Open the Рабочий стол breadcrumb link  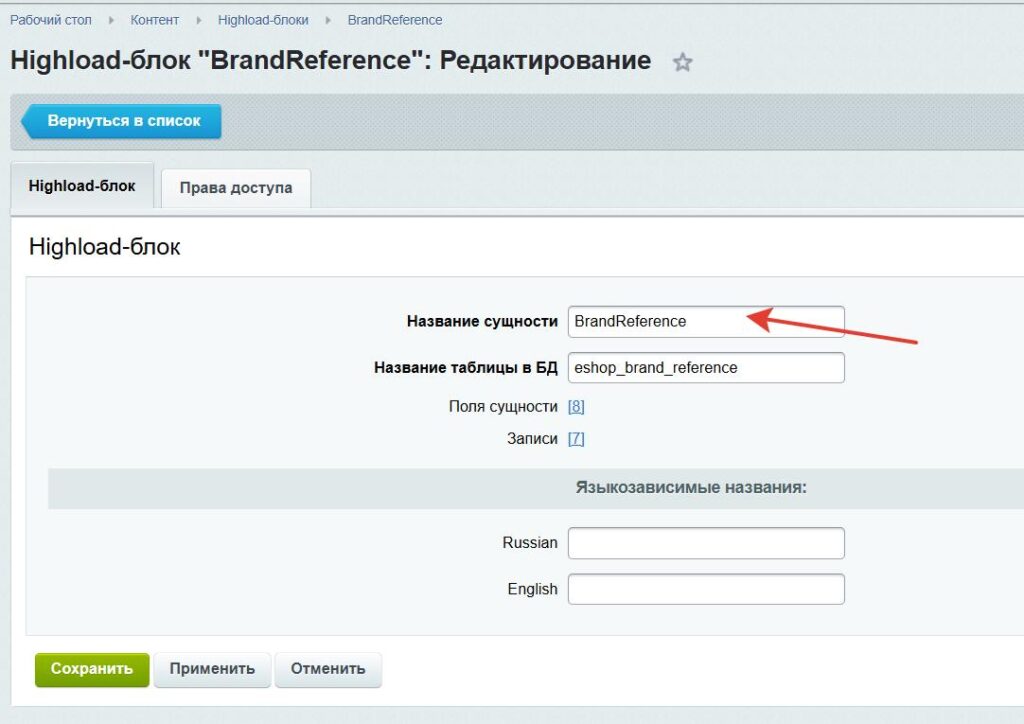[x=51, y=20]
